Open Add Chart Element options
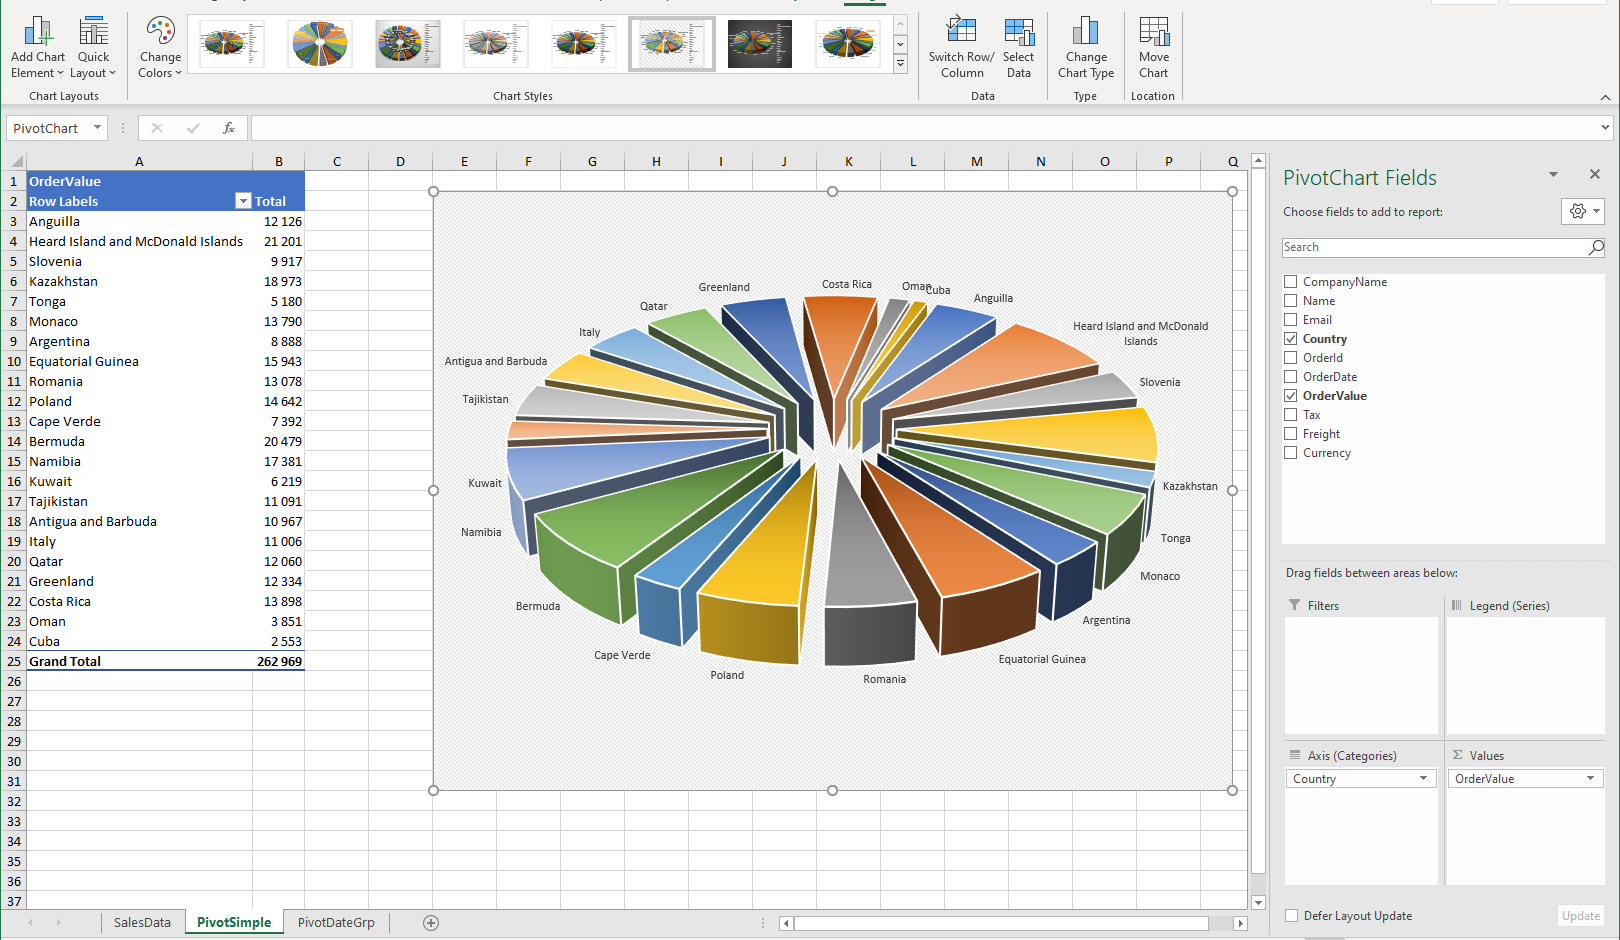This screenshot has height=940, width=1620. (x=37, y=47)
